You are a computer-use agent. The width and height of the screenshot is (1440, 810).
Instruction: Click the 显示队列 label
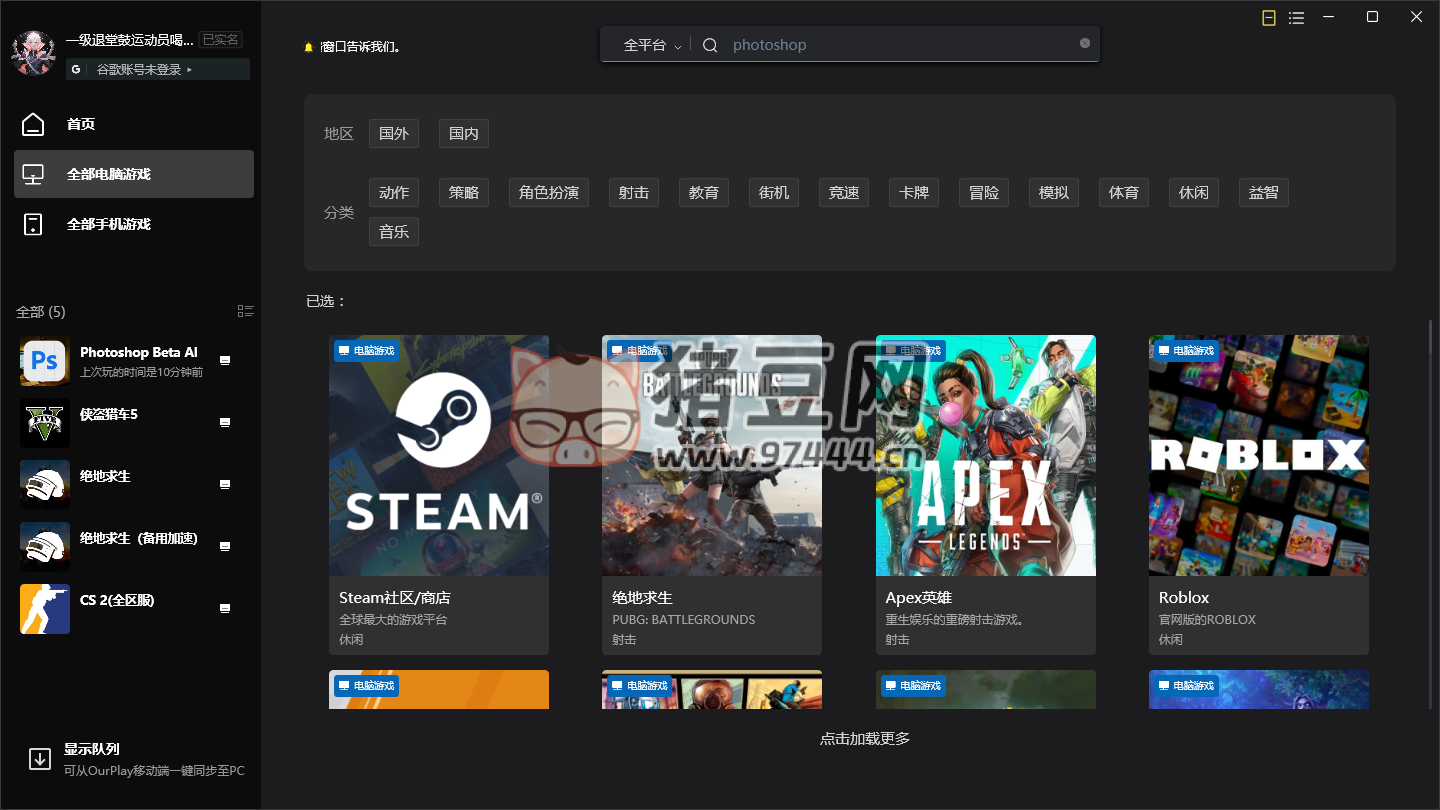[x=92, y=749]
